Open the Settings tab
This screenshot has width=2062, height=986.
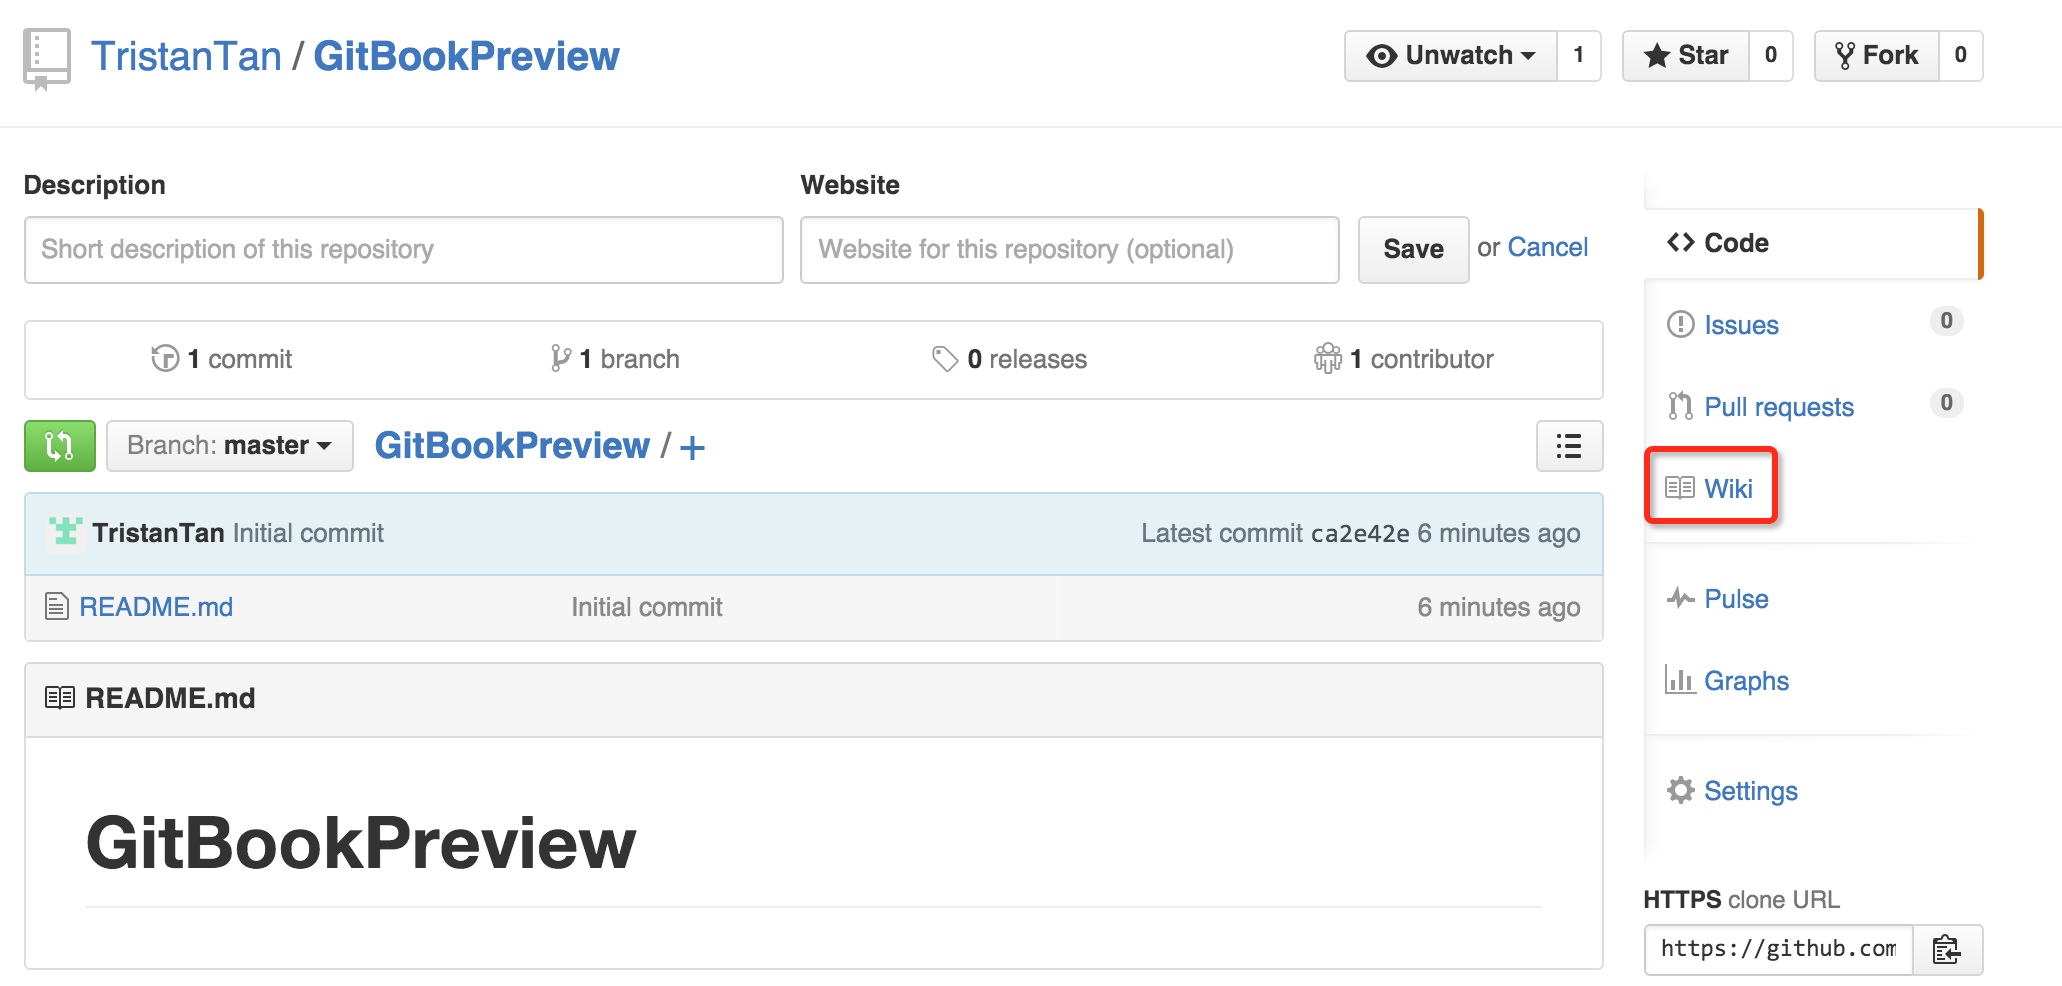tap(1750, 791)
